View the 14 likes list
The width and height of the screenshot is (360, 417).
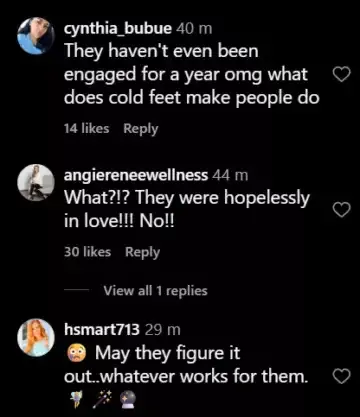coord(87,129)
